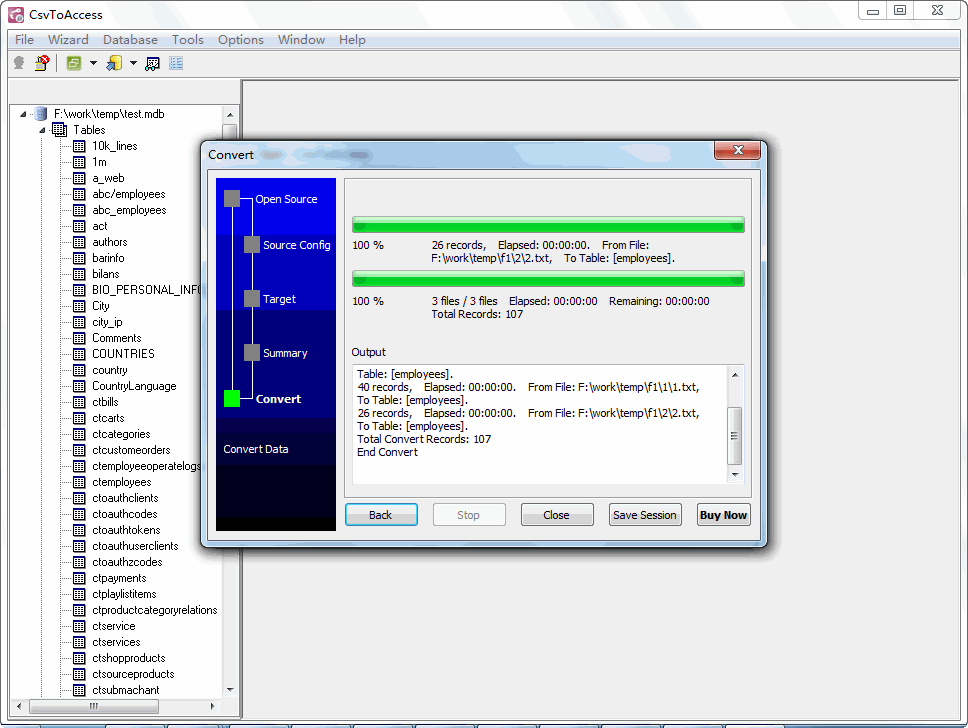
Task: Click the Buy Now button
Action: coord(723,515)
